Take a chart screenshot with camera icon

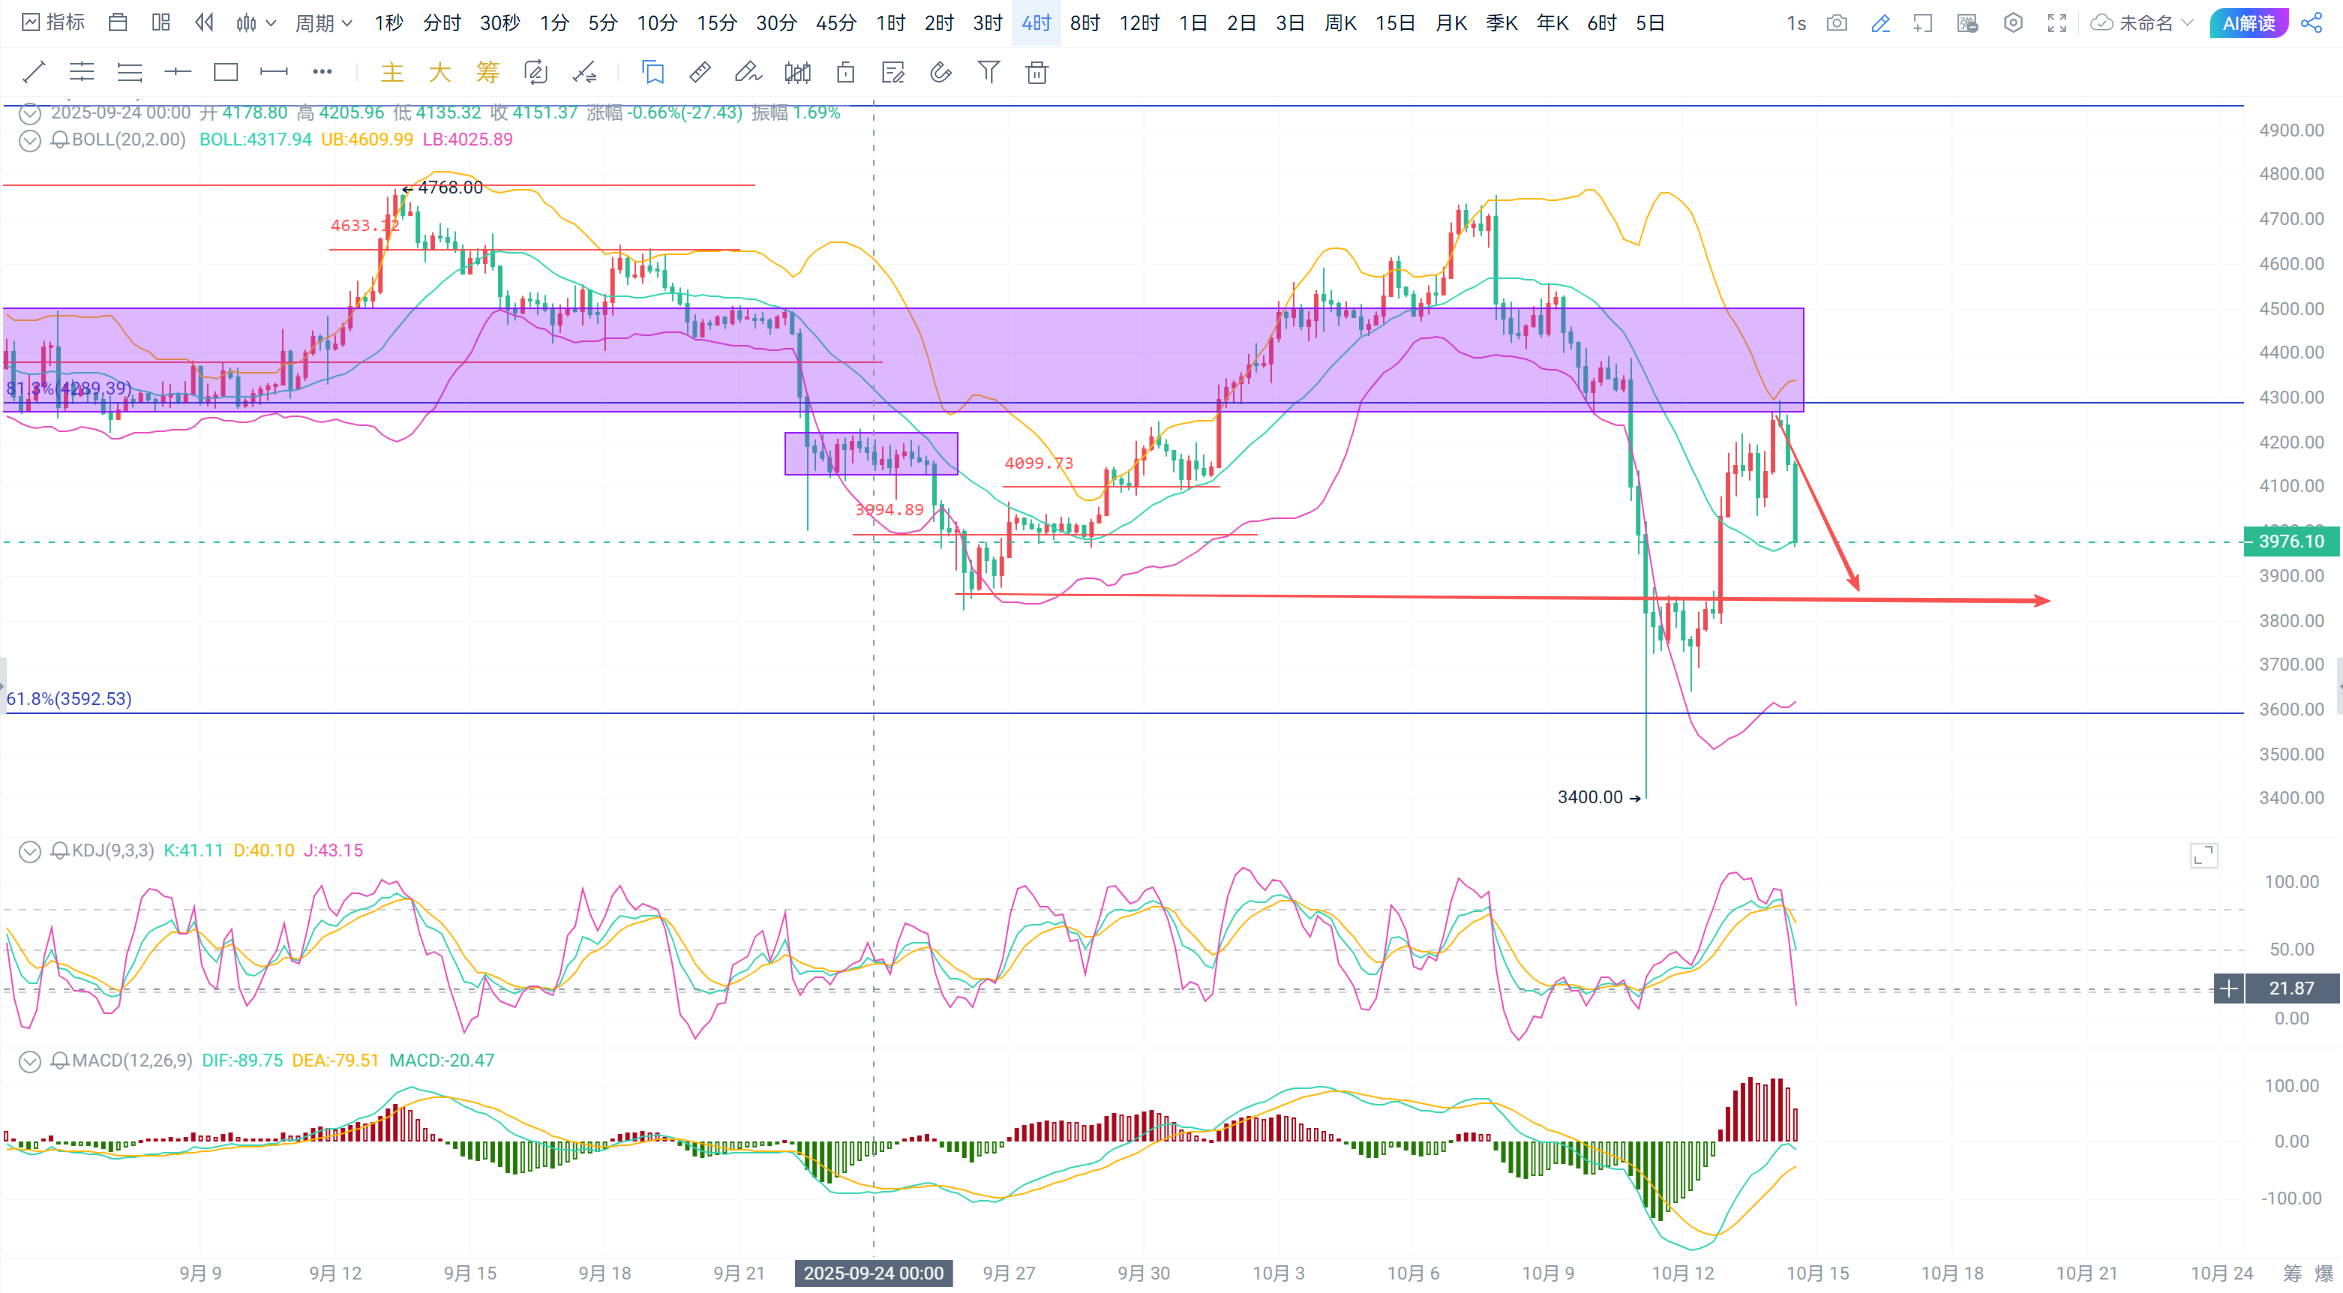click(x=1837, y=23)
